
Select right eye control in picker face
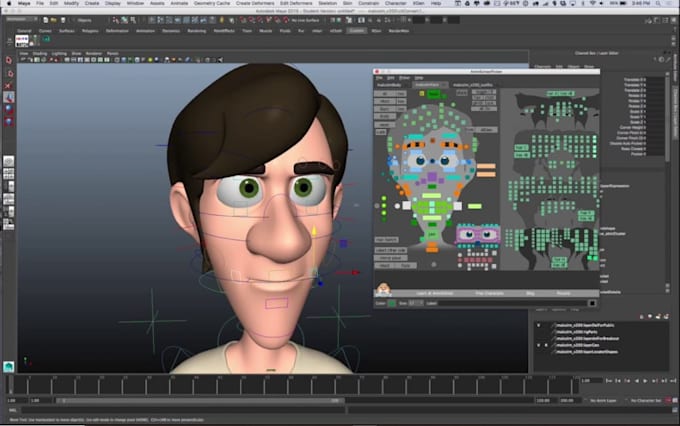tap(445, 161)
